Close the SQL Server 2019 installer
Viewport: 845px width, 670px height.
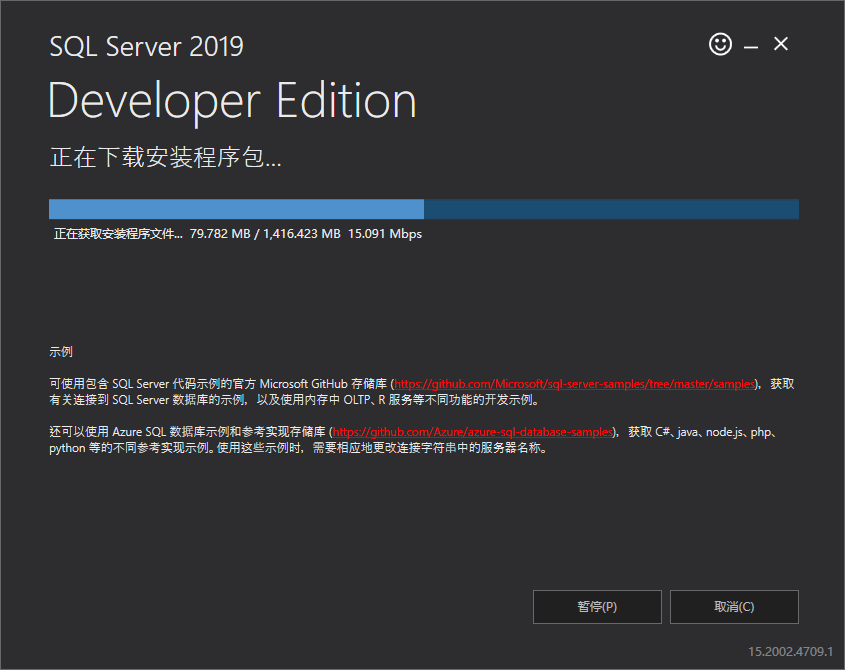(x=781, y=44)
